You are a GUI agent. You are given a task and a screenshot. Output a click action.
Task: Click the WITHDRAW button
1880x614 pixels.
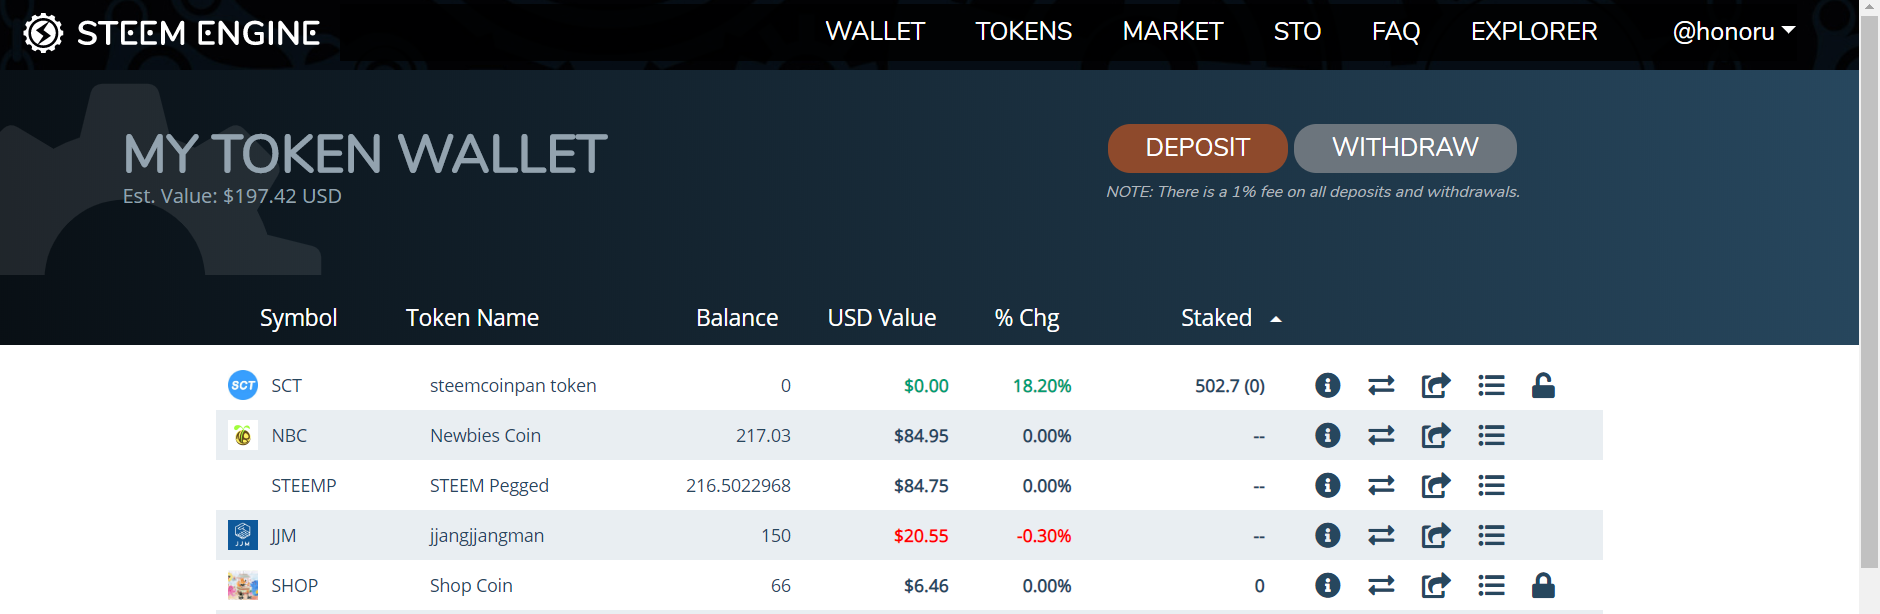1405,148
